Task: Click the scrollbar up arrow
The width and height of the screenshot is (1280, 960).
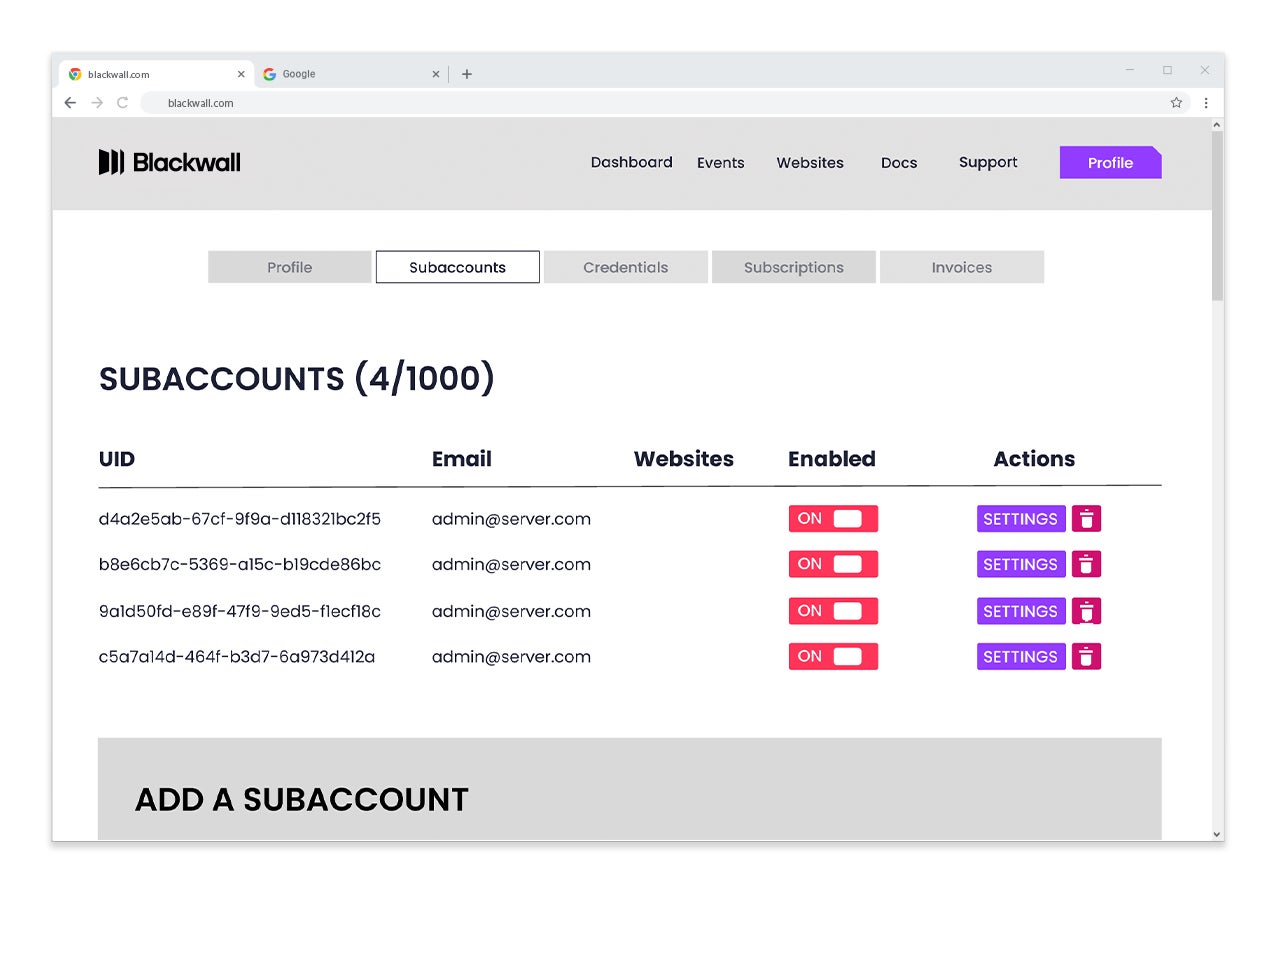Action: [1217, 125]
